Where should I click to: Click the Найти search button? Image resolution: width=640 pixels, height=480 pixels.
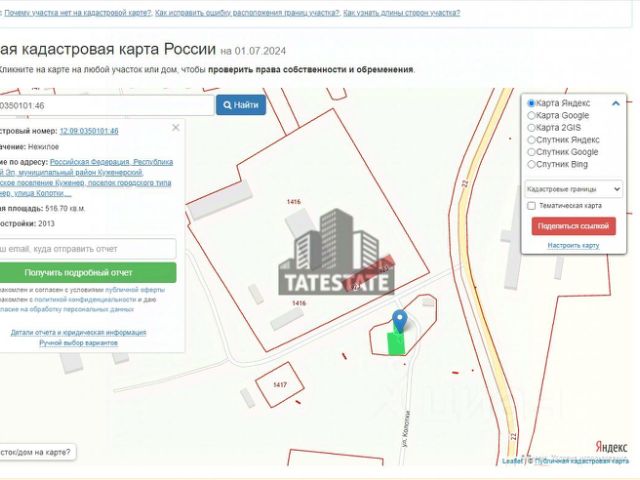pos(241,105)
